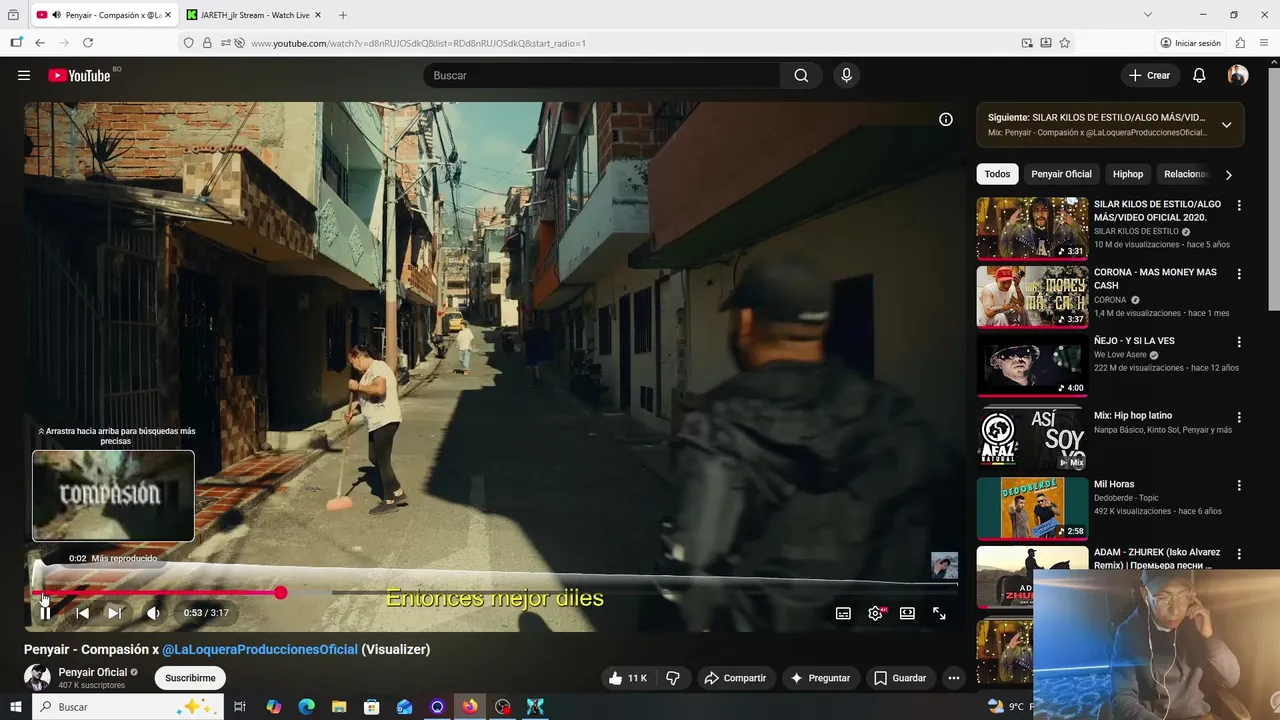The width and height of the screenshot is (1280, 720).
Task: Open File Explorer from taskbar
Action: pos(339,706)
